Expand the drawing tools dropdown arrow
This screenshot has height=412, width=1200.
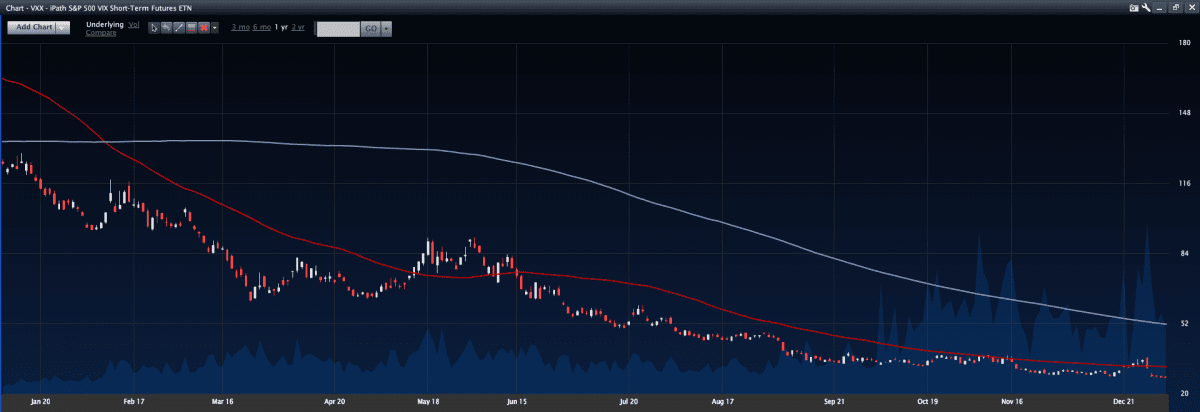215,27
